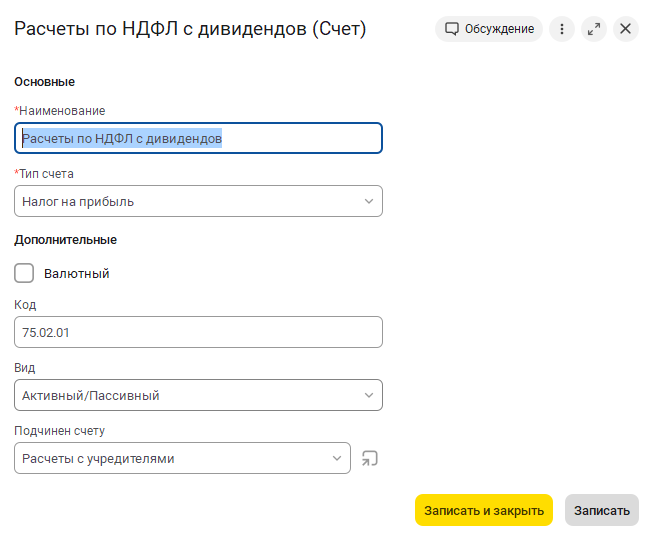Open the linked parent account card icon
653x540 pixels.
point(370,459)
